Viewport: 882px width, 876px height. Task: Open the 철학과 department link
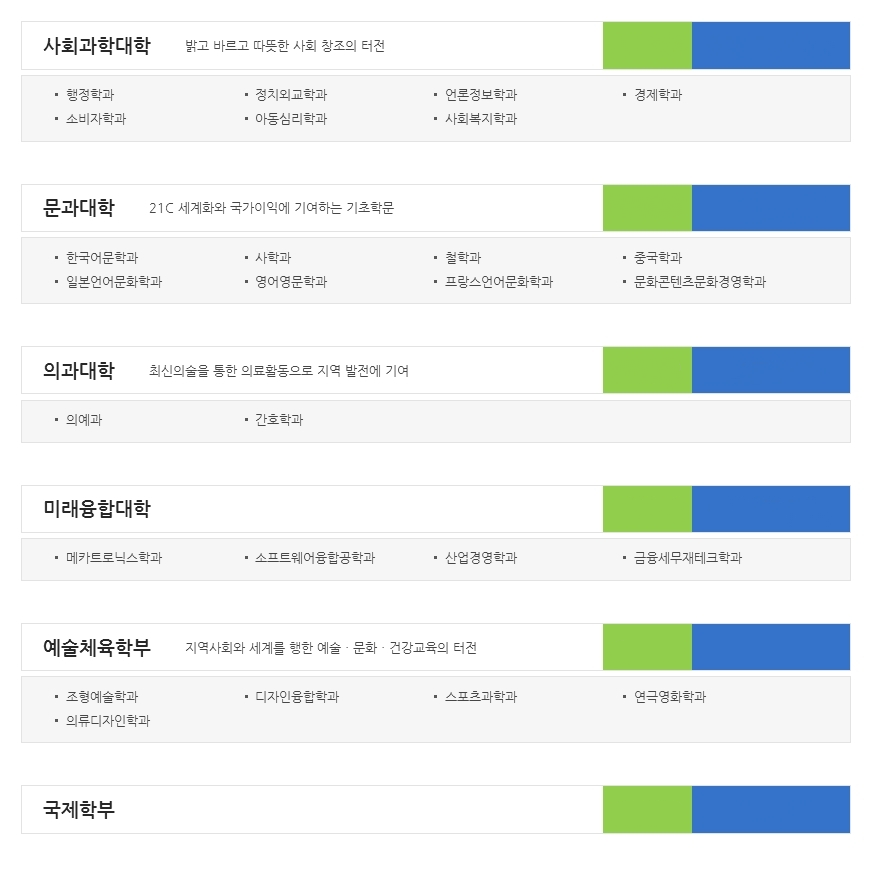463,258
